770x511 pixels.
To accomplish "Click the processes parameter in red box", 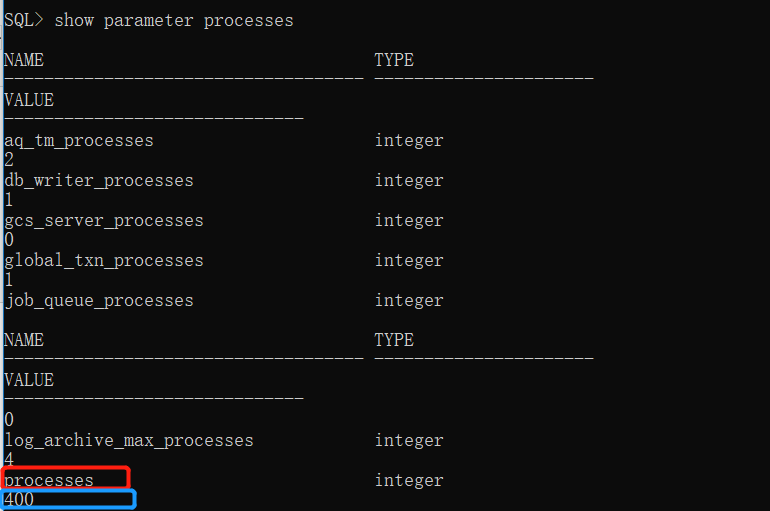I will pyautogui.click(x=49, y=481).
